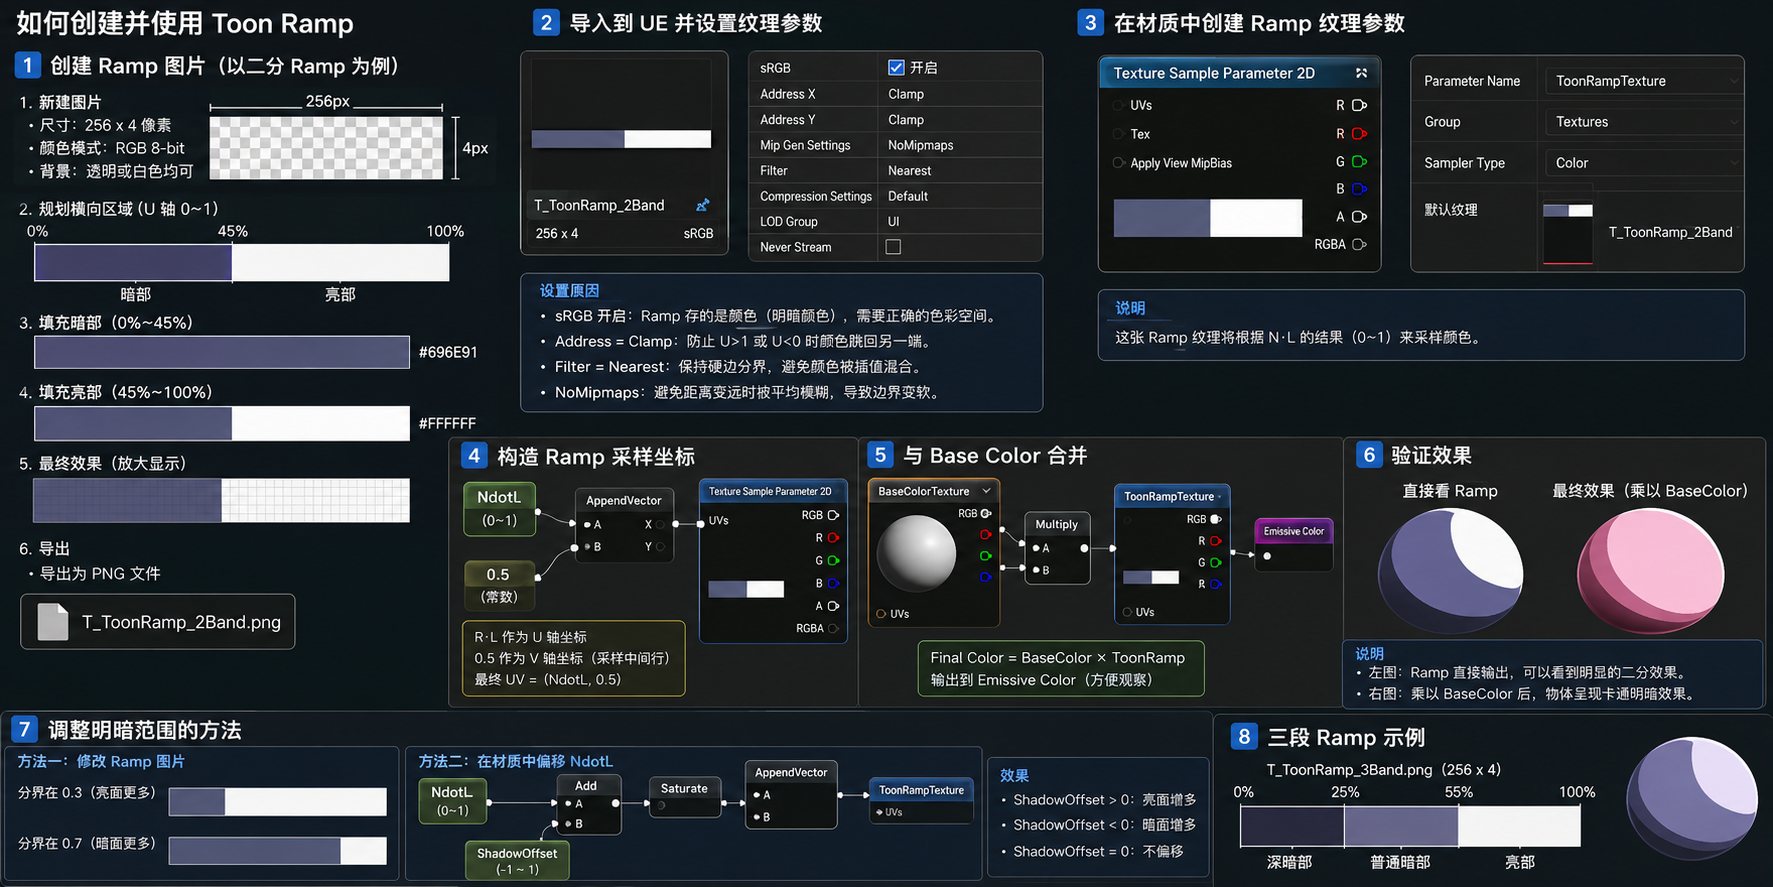The height and width of the screenshot is (887, 1773).
Task: Click the dark ramp fill bar labeled #696E91
Action: point(222,352)
